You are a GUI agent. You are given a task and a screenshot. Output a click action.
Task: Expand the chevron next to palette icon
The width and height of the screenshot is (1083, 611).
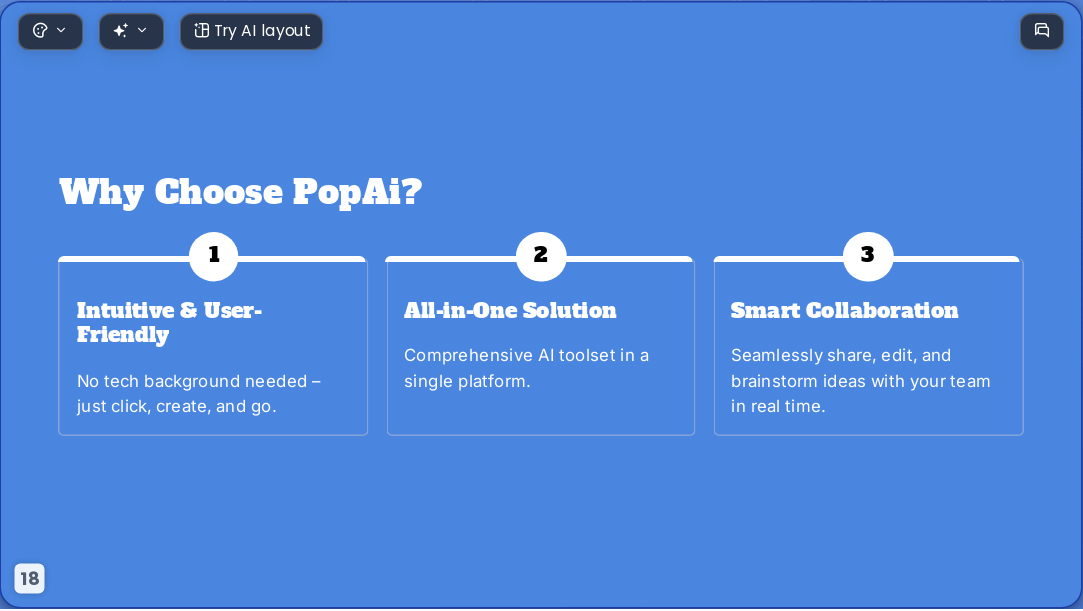coord(61,30)
